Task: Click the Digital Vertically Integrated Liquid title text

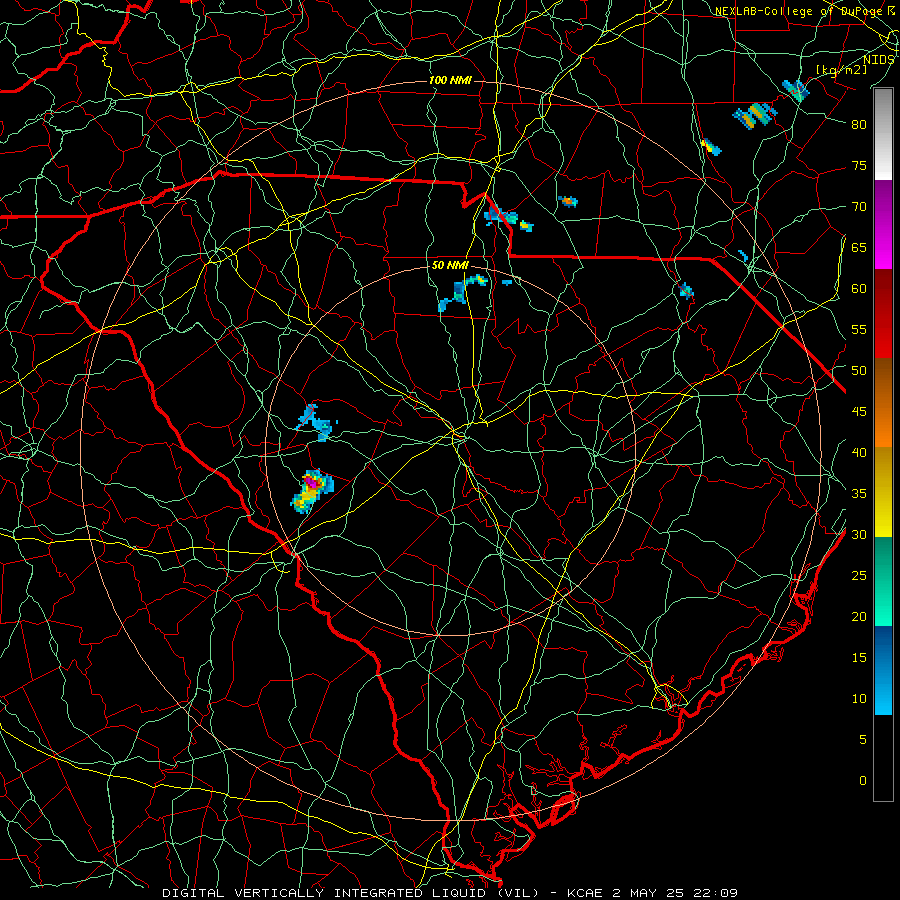Action: click(351, 893)
